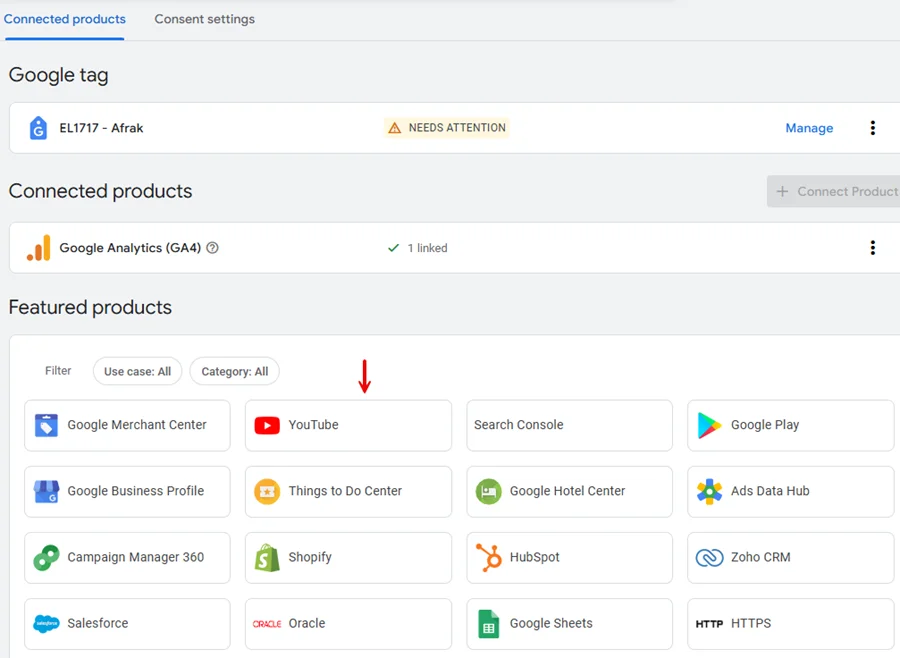Open the Category: All filter
The height and width of the screenshot is (658, 900).
(x=234, y=371)
